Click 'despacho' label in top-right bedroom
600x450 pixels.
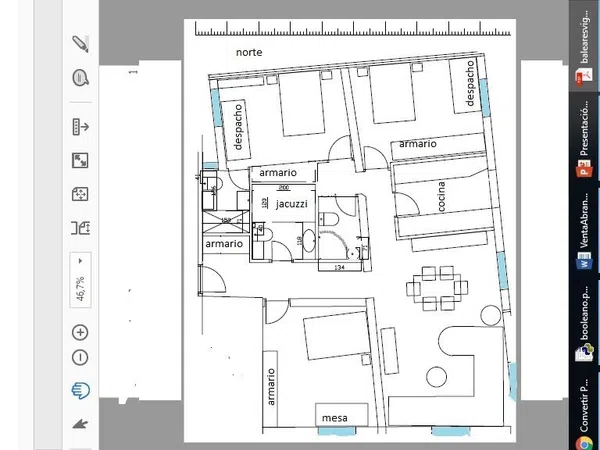click(x=470, y=83)
